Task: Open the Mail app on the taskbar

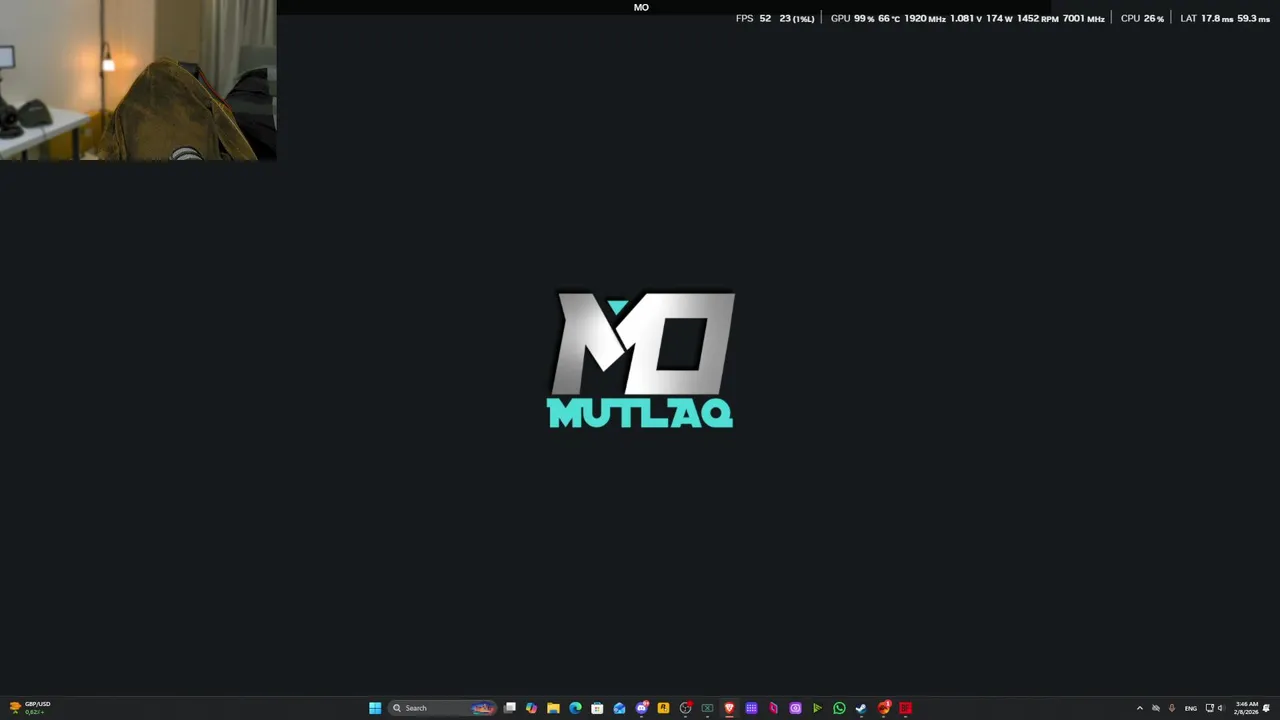Action: pos(619,708)
